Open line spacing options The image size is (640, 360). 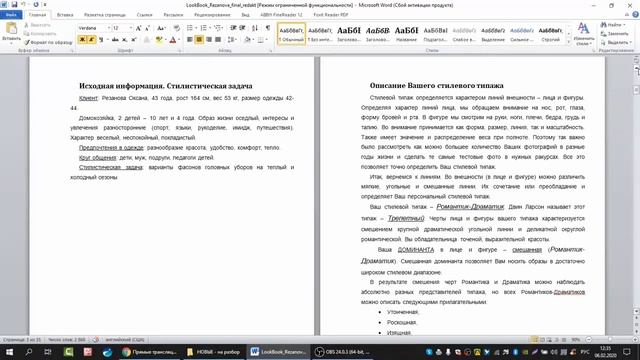pos(232,40)
